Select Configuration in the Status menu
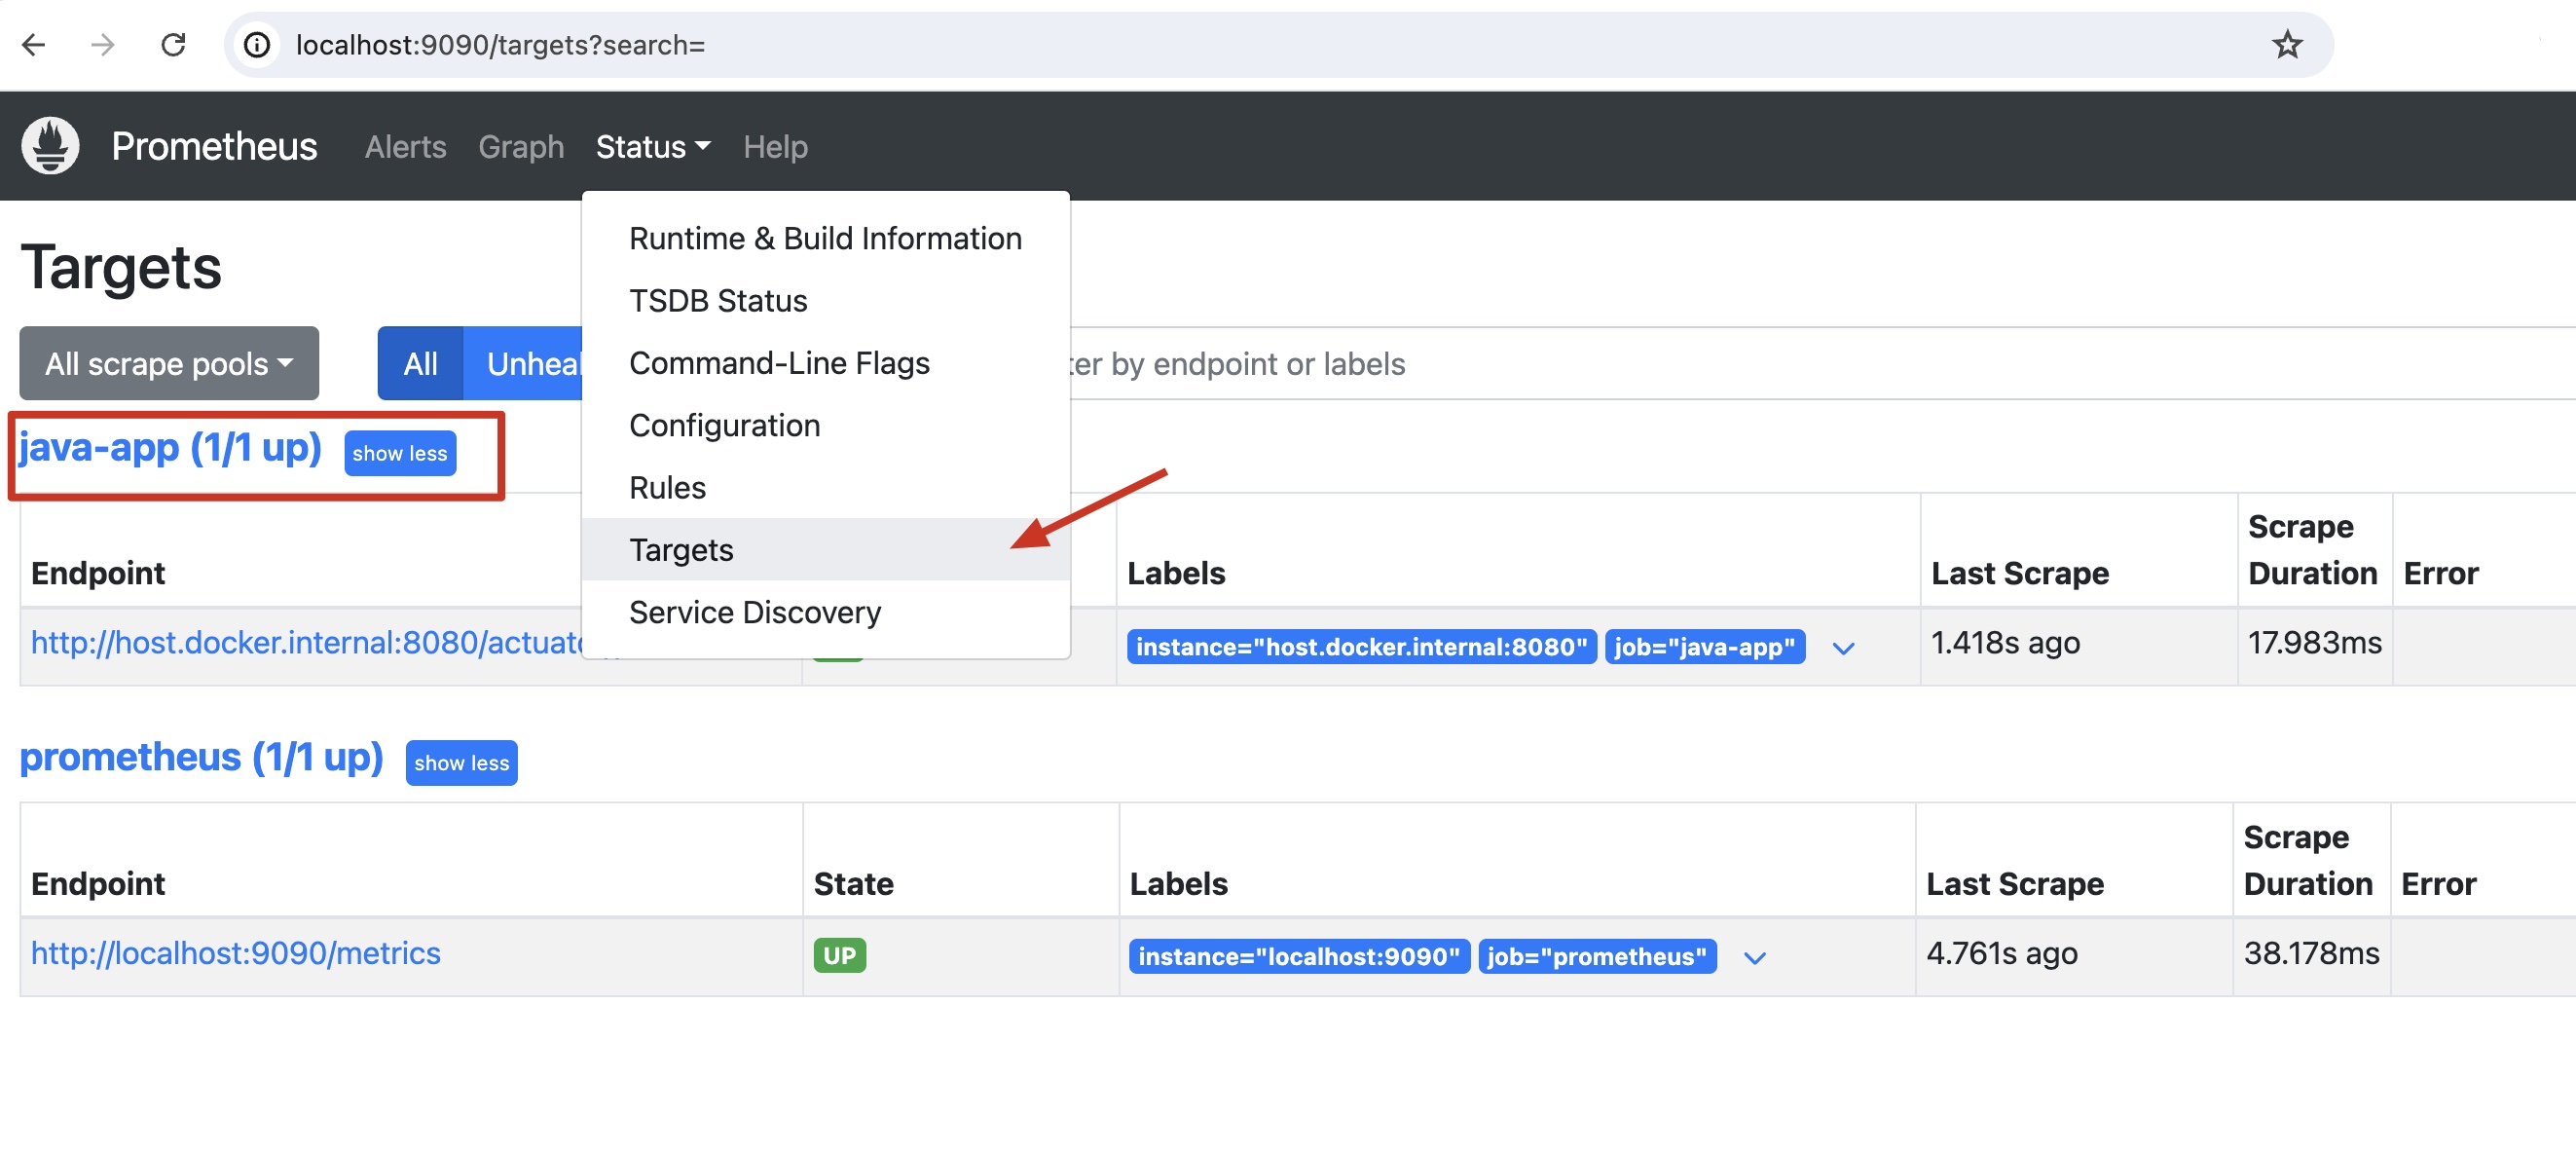Screen dimensions: 2576x1153 click(x=724, y=425)
